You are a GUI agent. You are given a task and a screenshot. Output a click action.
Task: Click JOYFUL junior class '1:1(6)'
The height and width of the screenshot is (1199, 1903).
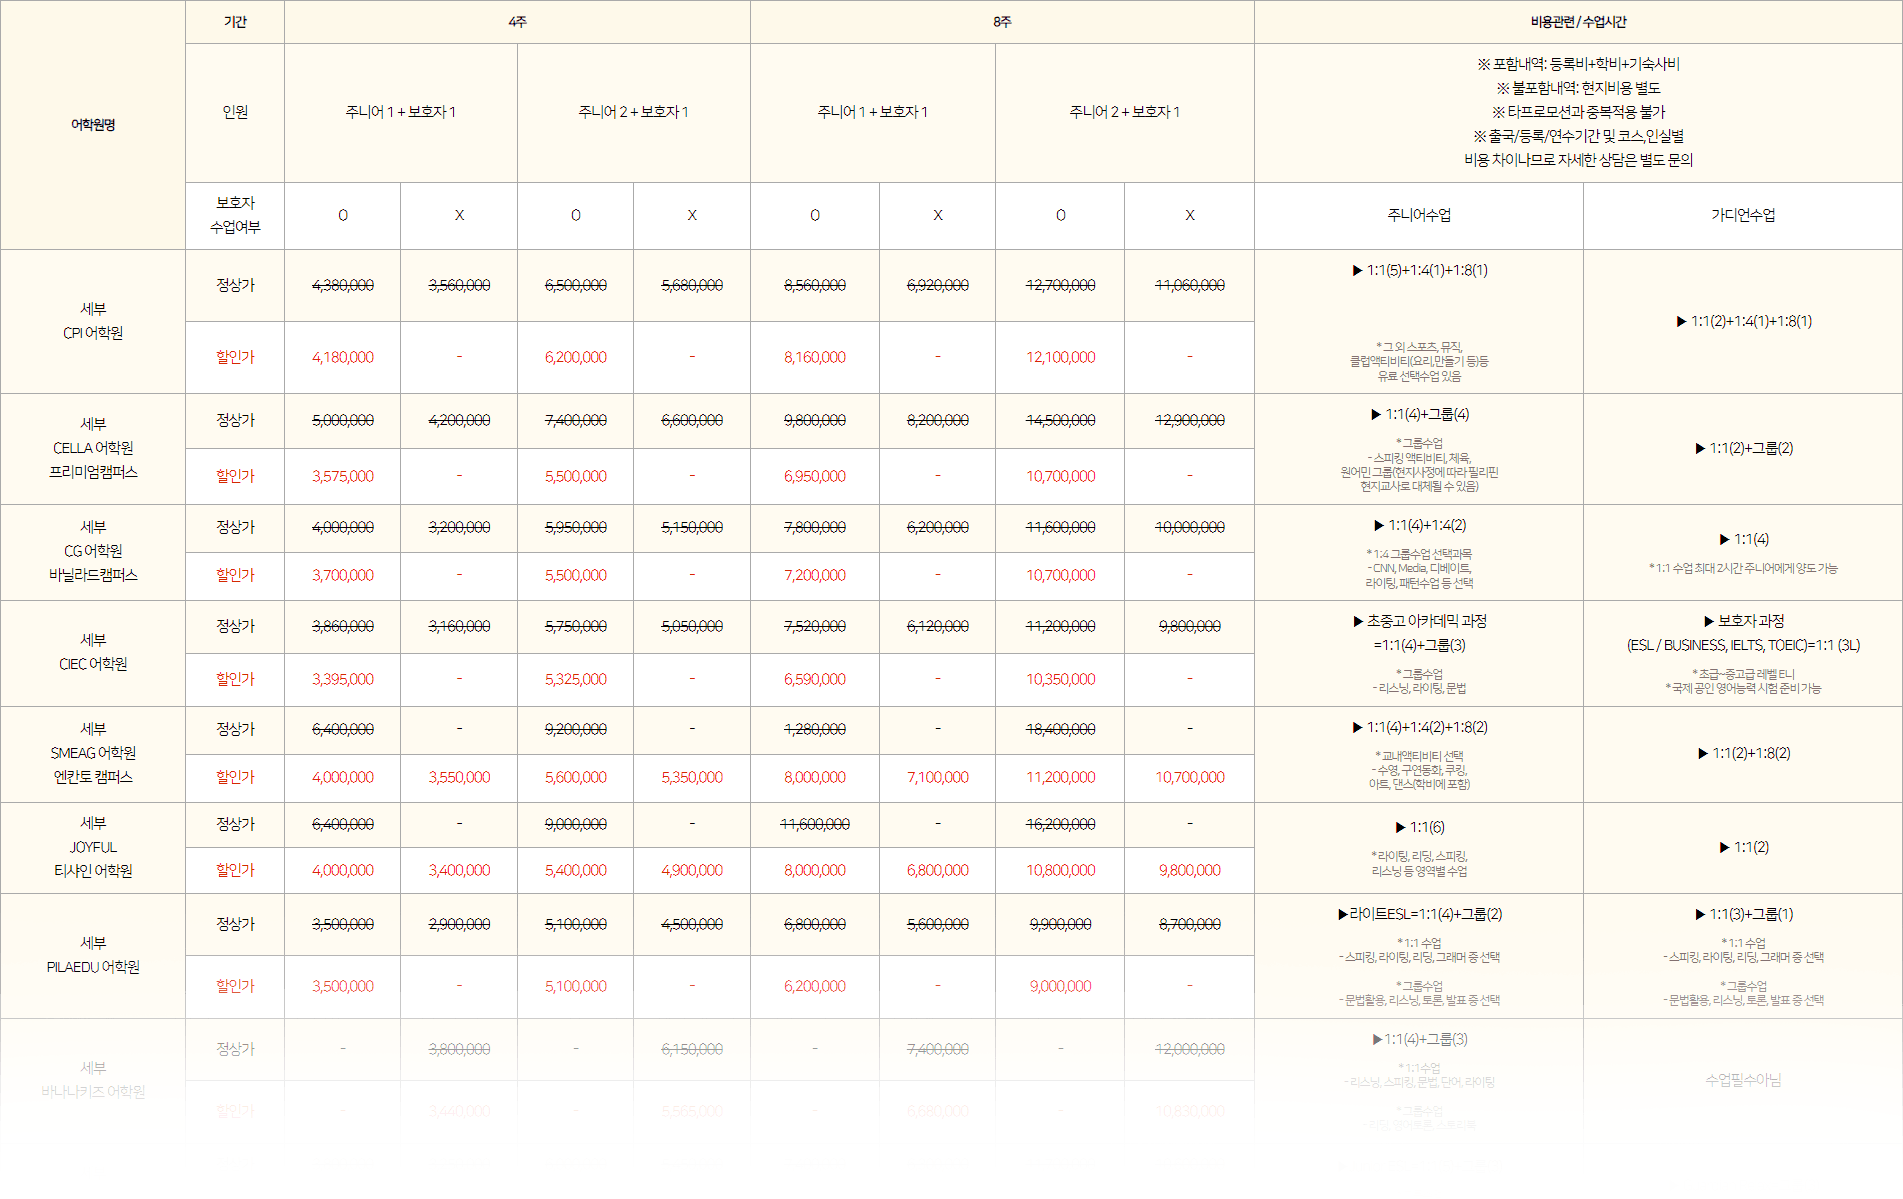[x=1420, y=827]
